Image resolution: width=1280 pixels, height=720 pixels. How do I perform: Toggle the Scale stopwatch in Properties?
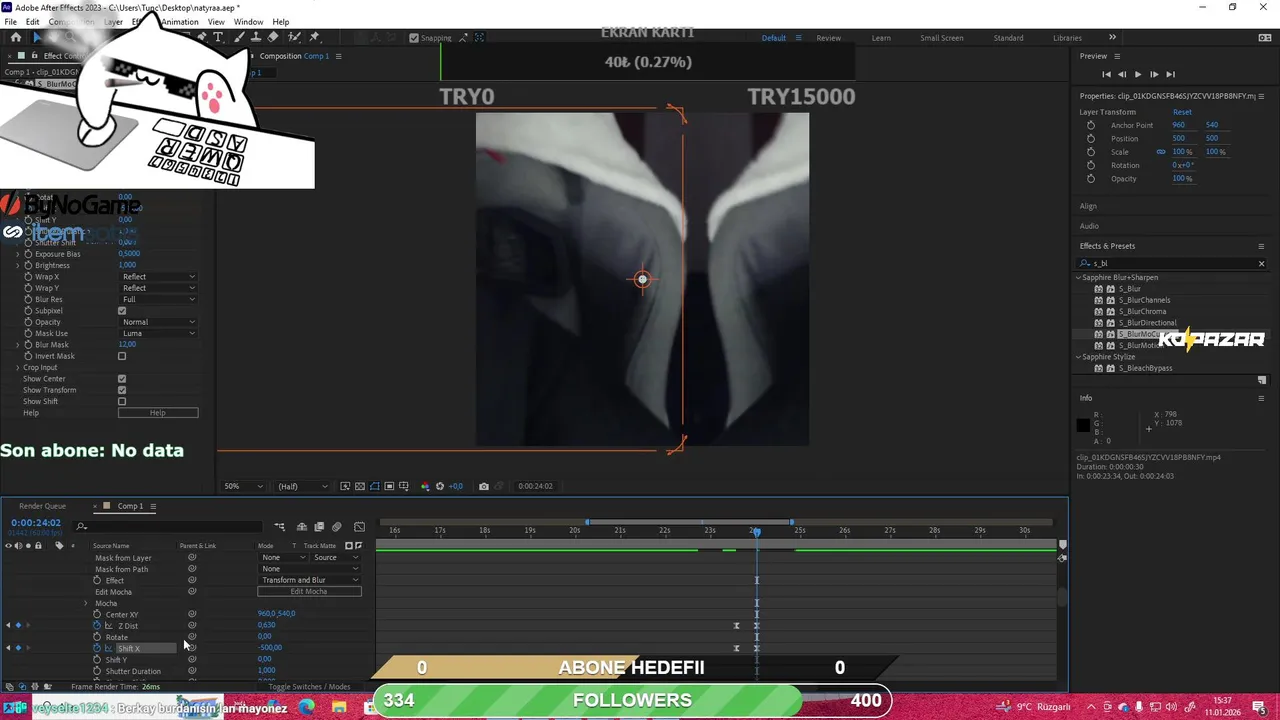1091,152
